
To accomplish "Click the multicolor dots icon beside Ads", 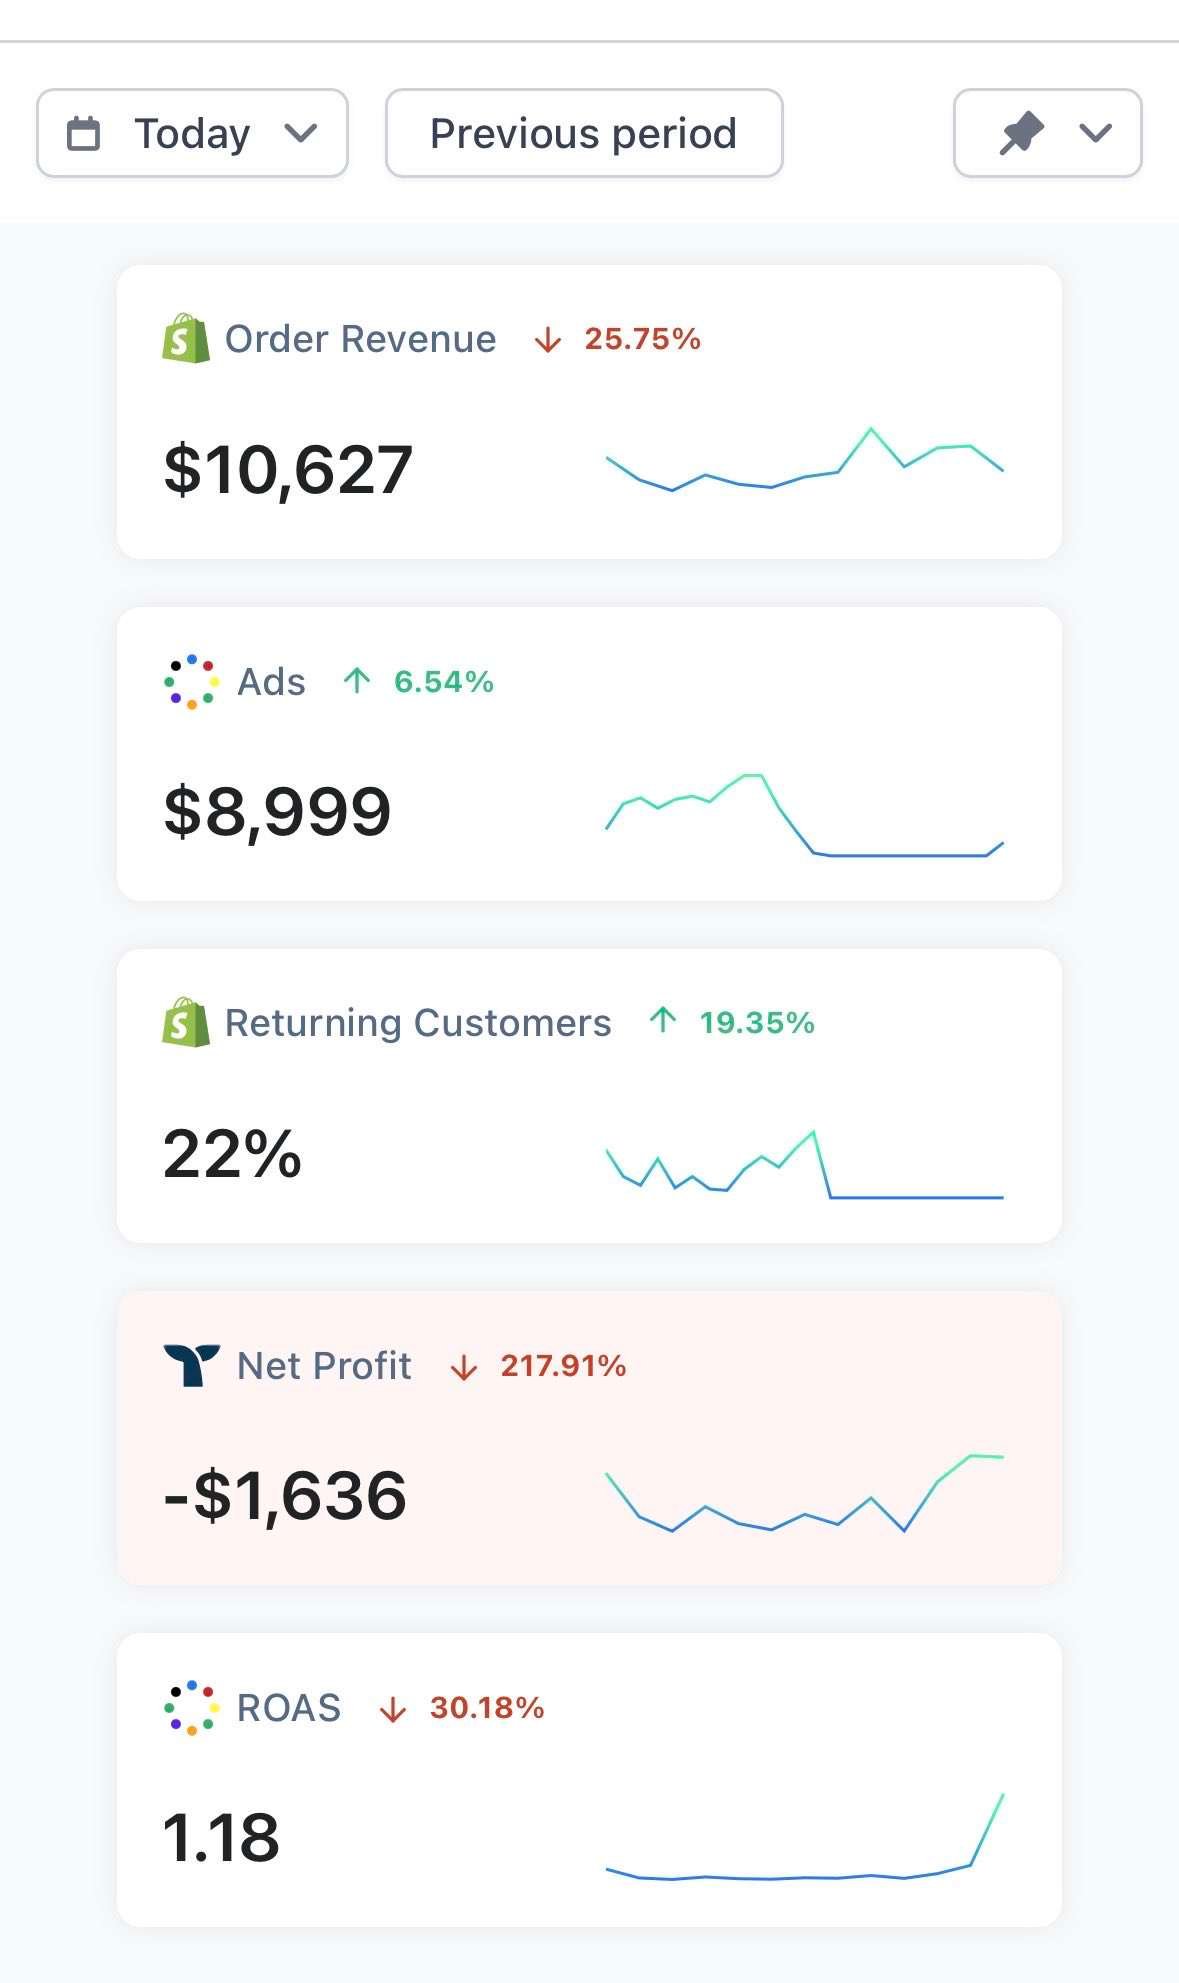I will click(191, 682).
